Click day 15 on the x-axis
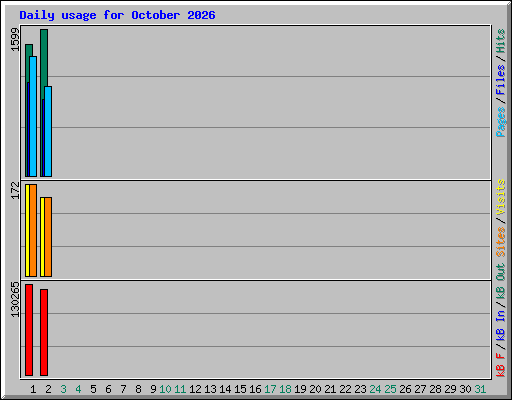 point(240,389)
